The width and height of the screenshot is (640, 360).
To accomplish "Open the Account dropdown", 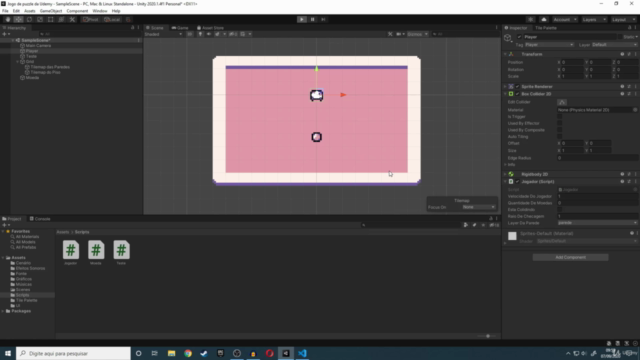I will pos(564,19).
